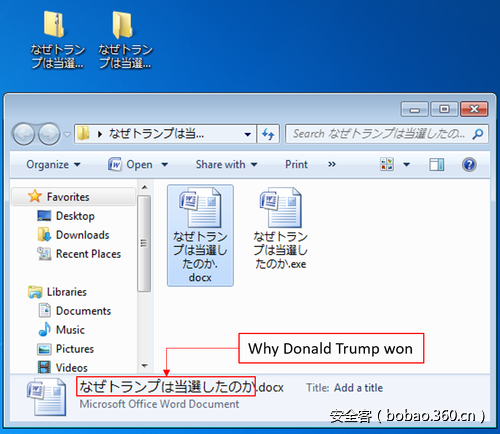500x434 pixels.
Task: Click the details pane Word document icon
Action: pos(47,397)
